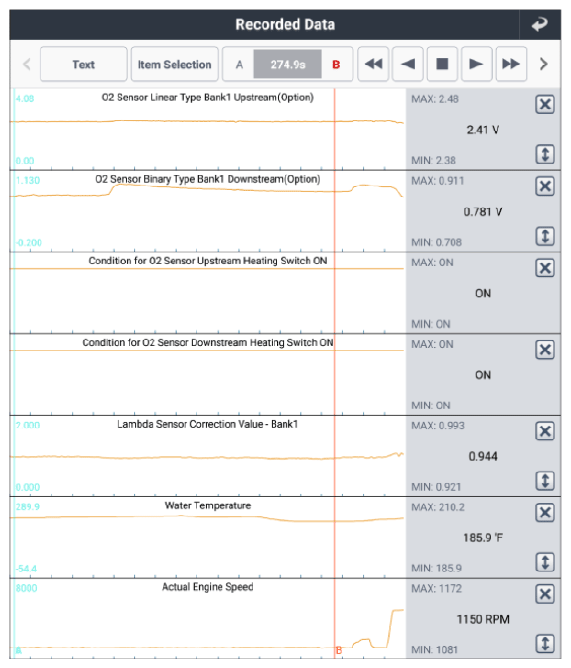Viewport: 571px width, 668px height.
Task: Expand the O2 Sensor Linear graph scale
Action: tap(545, 154)
